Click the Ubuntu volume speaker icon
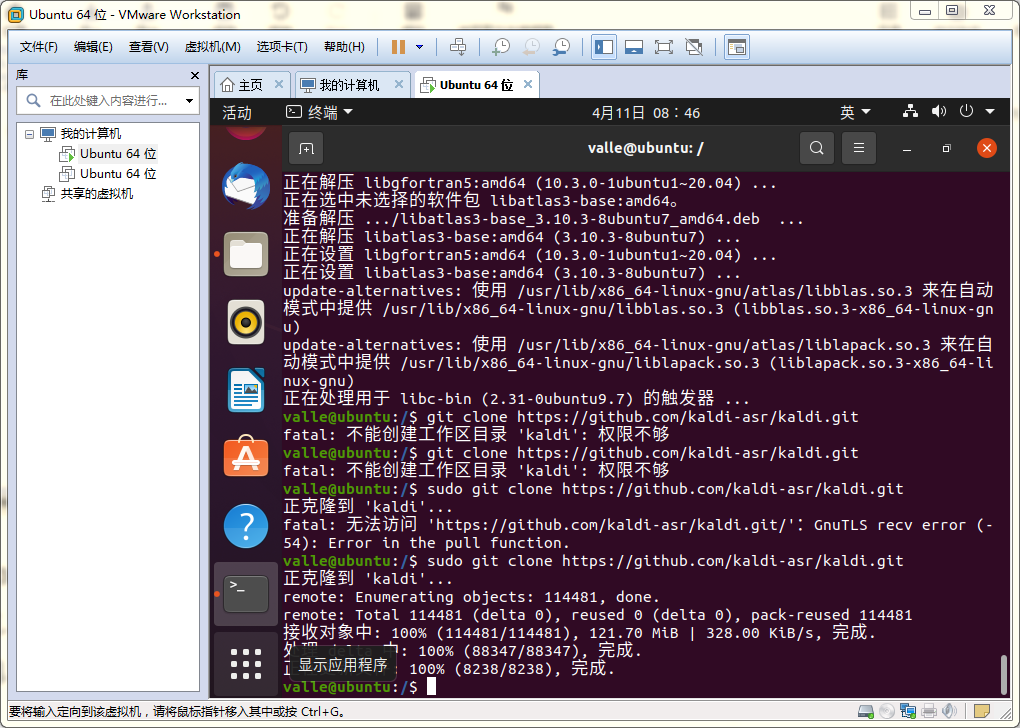Image resolution: width=1020 pixels, height=728 pixels. [x=938, y=111]
